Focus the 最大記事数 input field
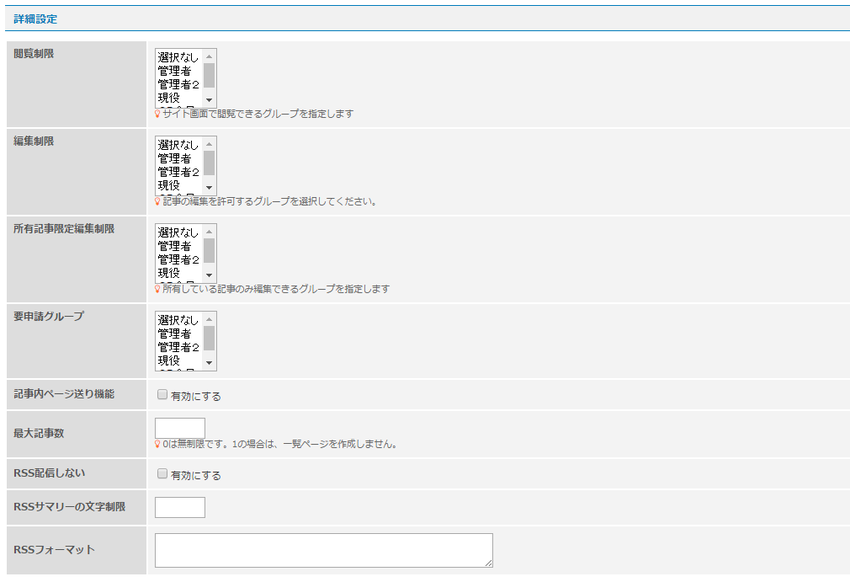The width and height of the screenshot is (850, 582). click(180, 428)
